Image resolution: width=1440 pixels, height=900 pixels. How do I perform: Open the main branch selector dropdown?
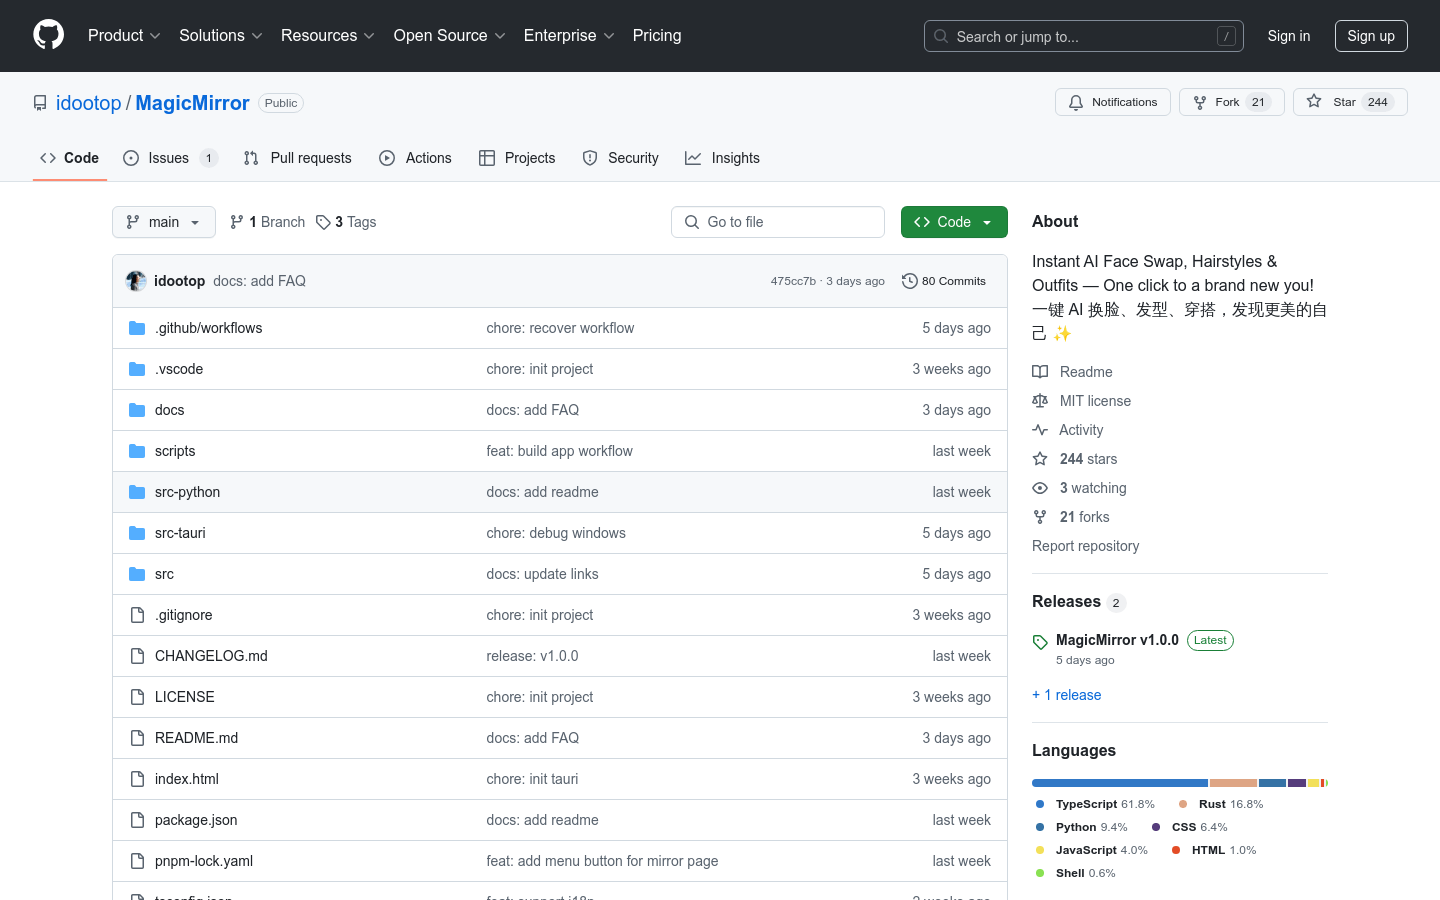[164, 222]
